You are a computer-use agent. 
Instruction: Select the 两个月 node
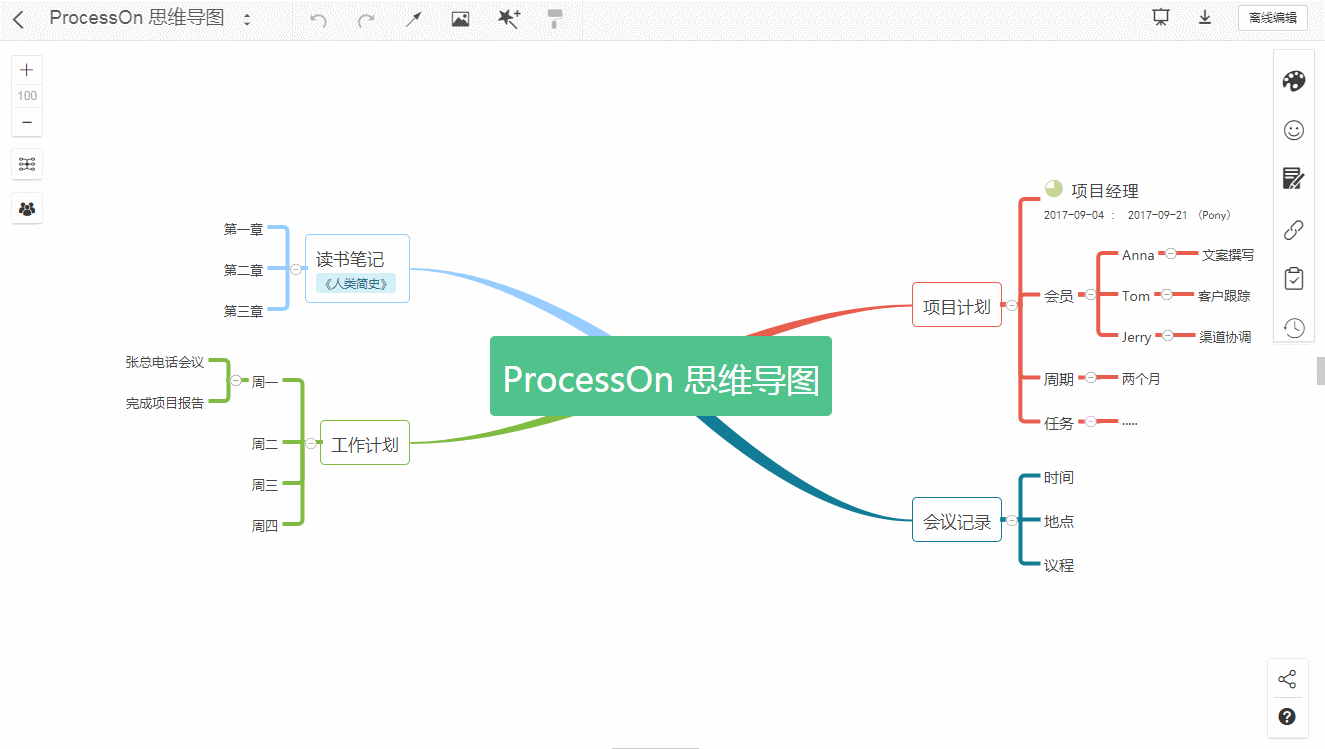click(x=1141, y=379)
